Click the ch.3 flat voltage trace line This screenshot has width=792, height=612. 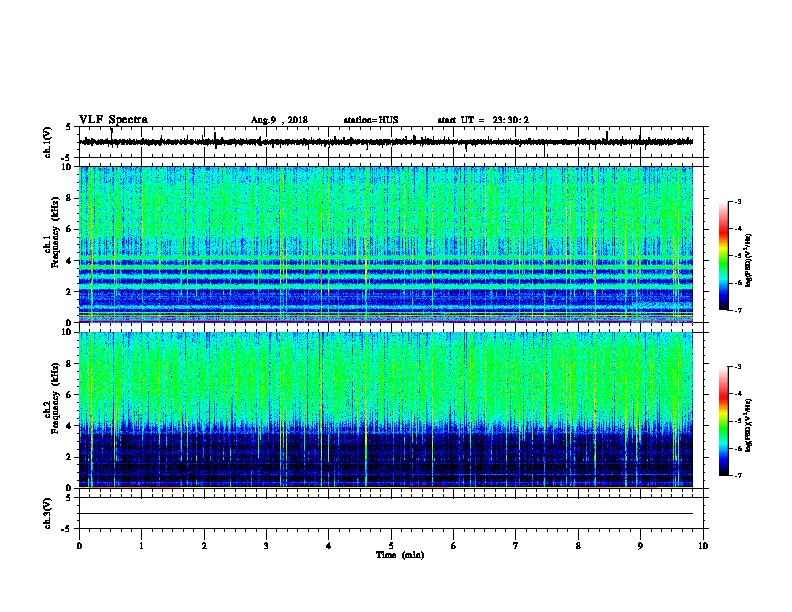coord(386,514)
